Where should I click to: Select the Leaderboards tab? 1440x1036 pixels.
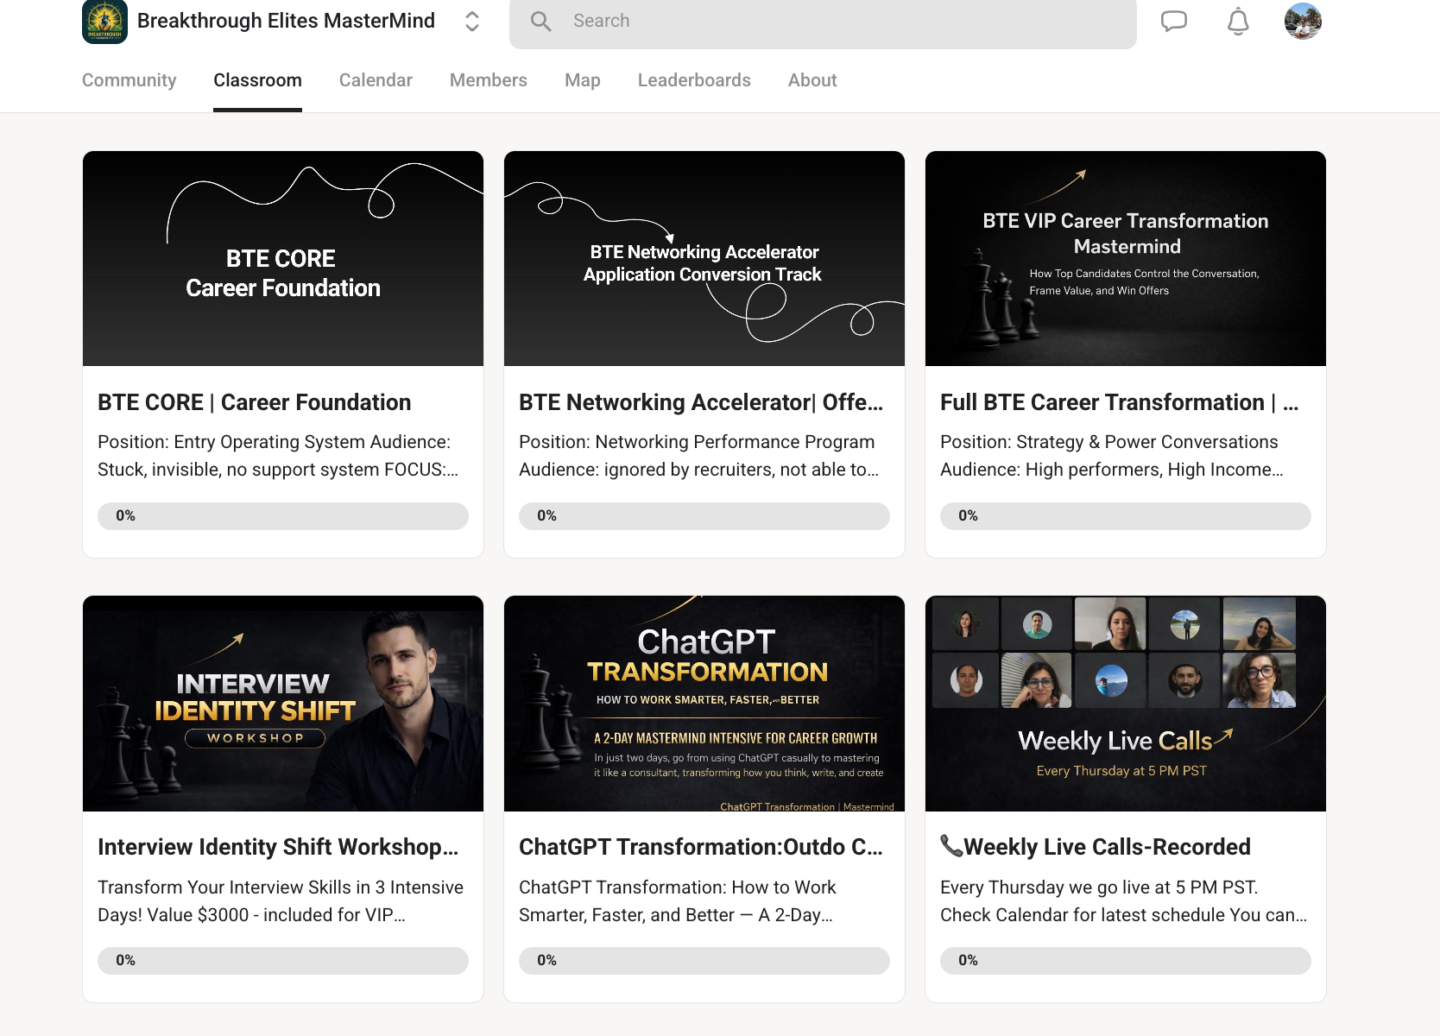tap(694, 80)
